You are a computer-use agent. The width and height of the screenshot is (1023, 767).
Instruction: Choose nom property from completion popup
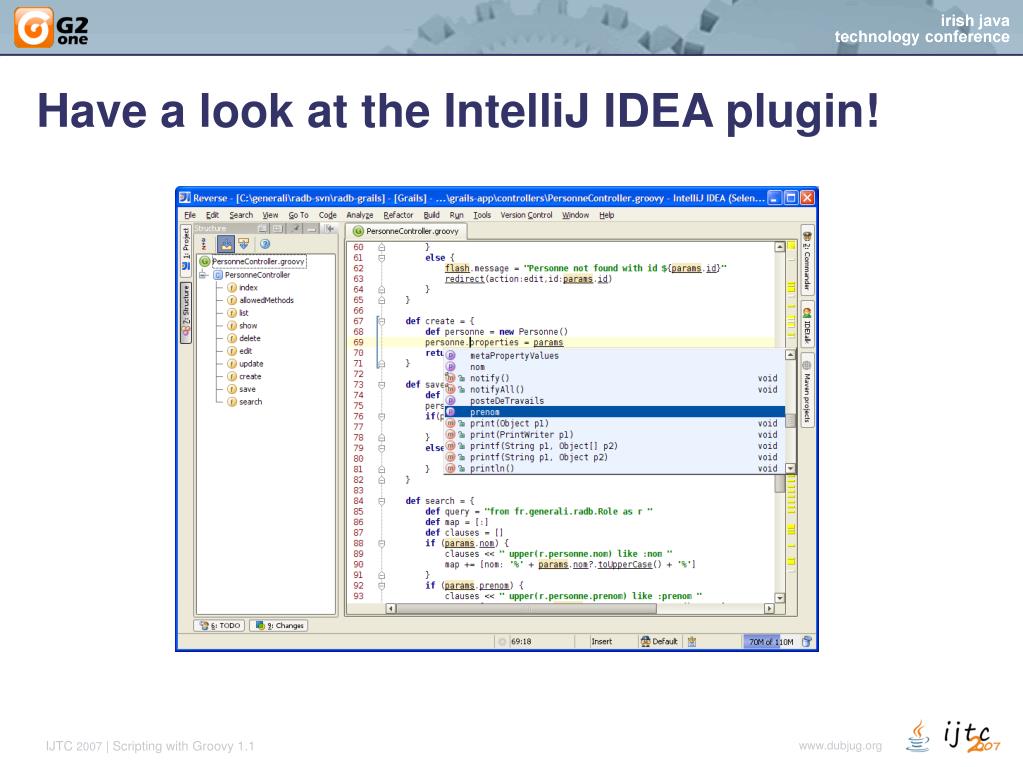tap(614, 367)
